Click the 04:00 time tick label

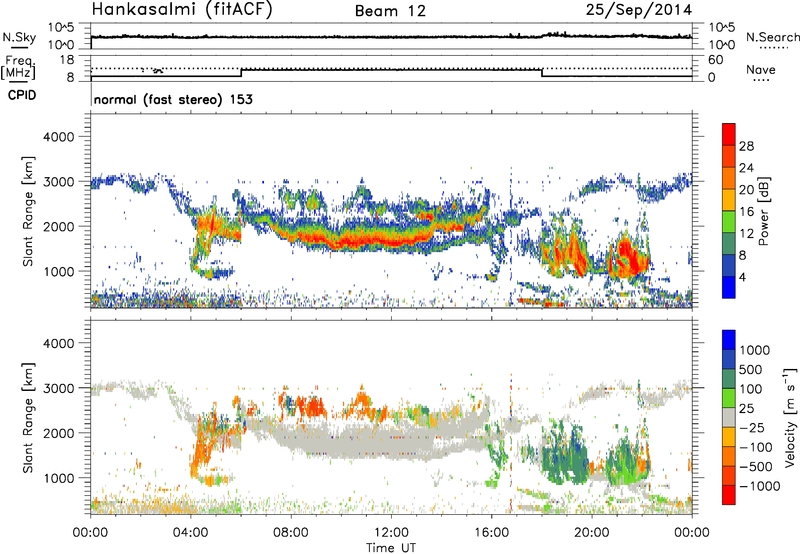(x=190, y=533)
